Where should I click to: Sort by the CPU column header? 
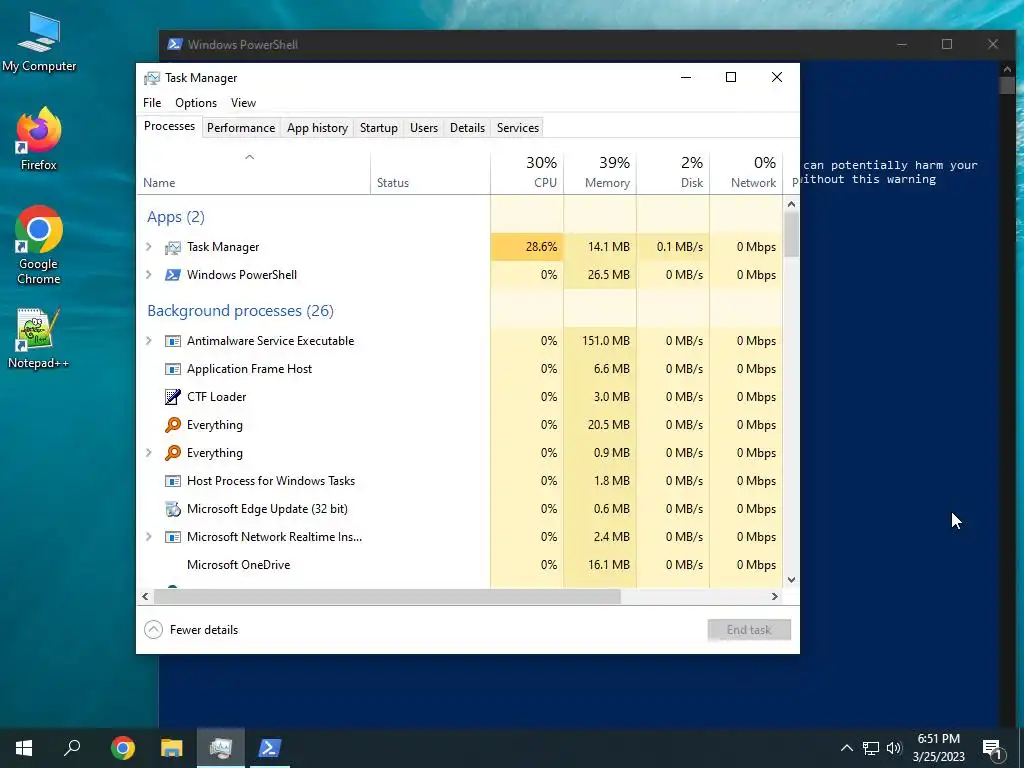coord(527,172)
